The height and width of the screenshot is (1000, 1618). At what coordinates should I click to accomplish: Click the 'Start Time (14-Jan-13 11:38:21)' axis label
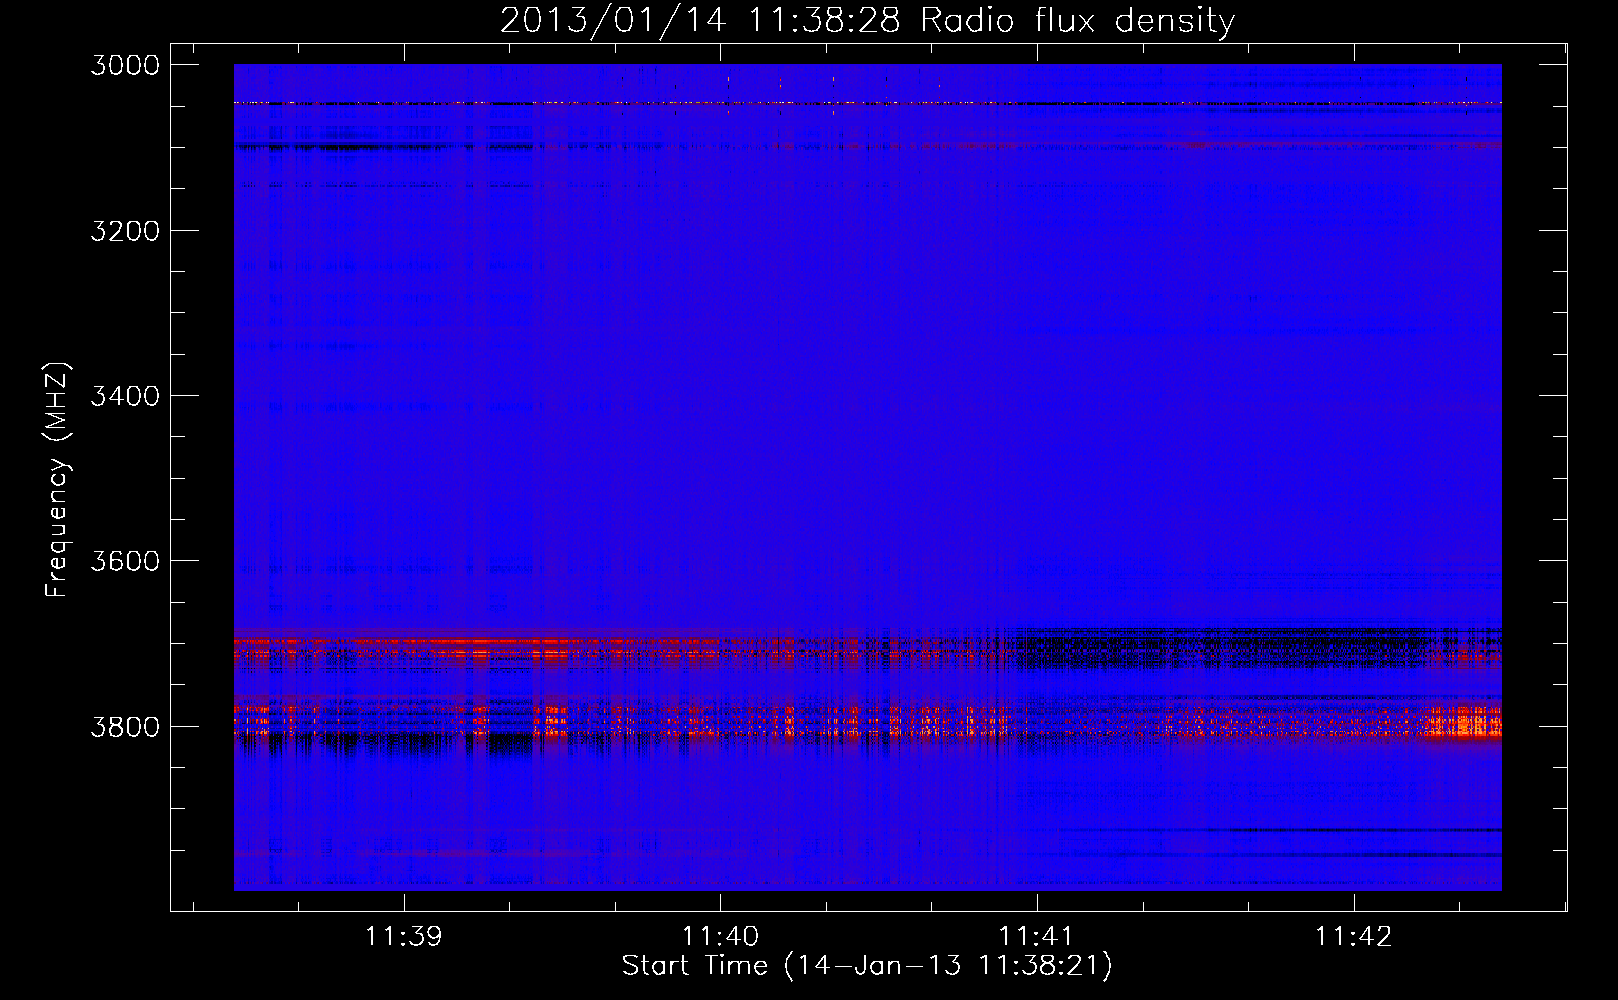[x=867, y=965]
